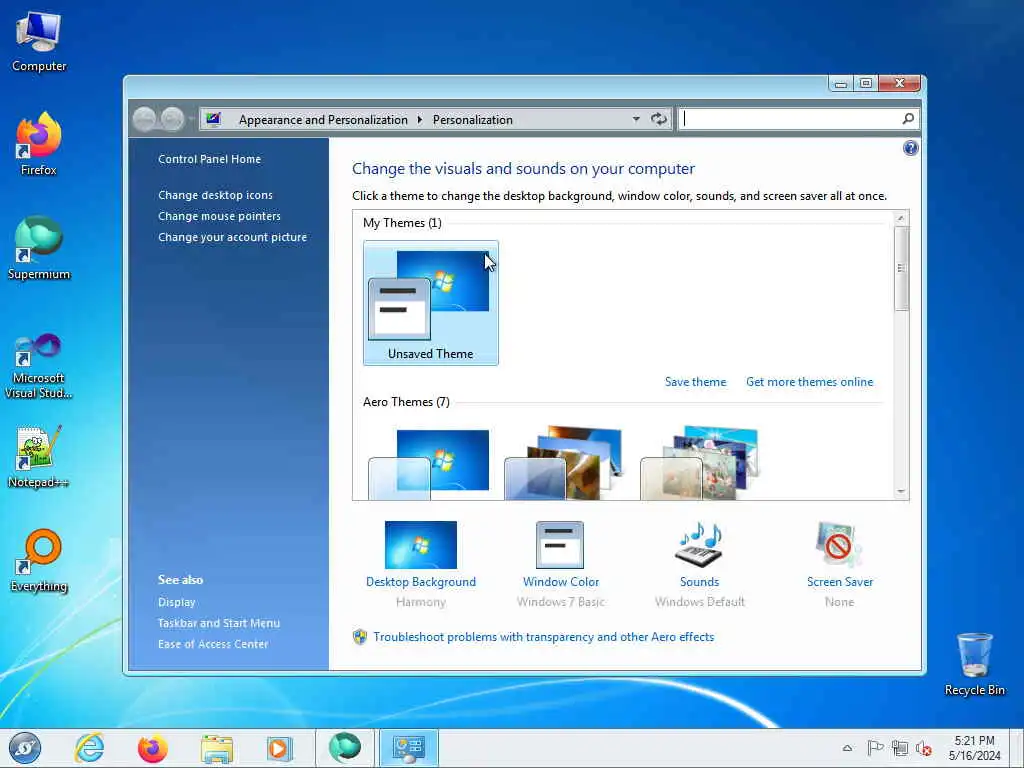Image resolution: width=1024 pixels, height=768 pixels.
Task: Click the muted volume tray icon
Action: (923, 748)
